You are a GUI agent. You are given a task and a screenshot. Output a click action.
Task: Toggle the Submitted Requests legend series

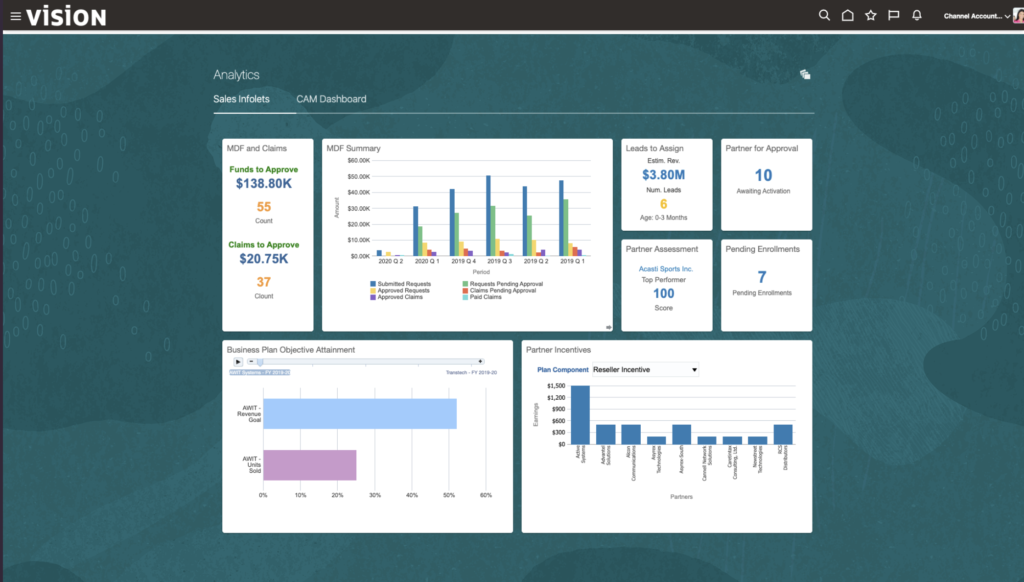(x=404, y=284)
